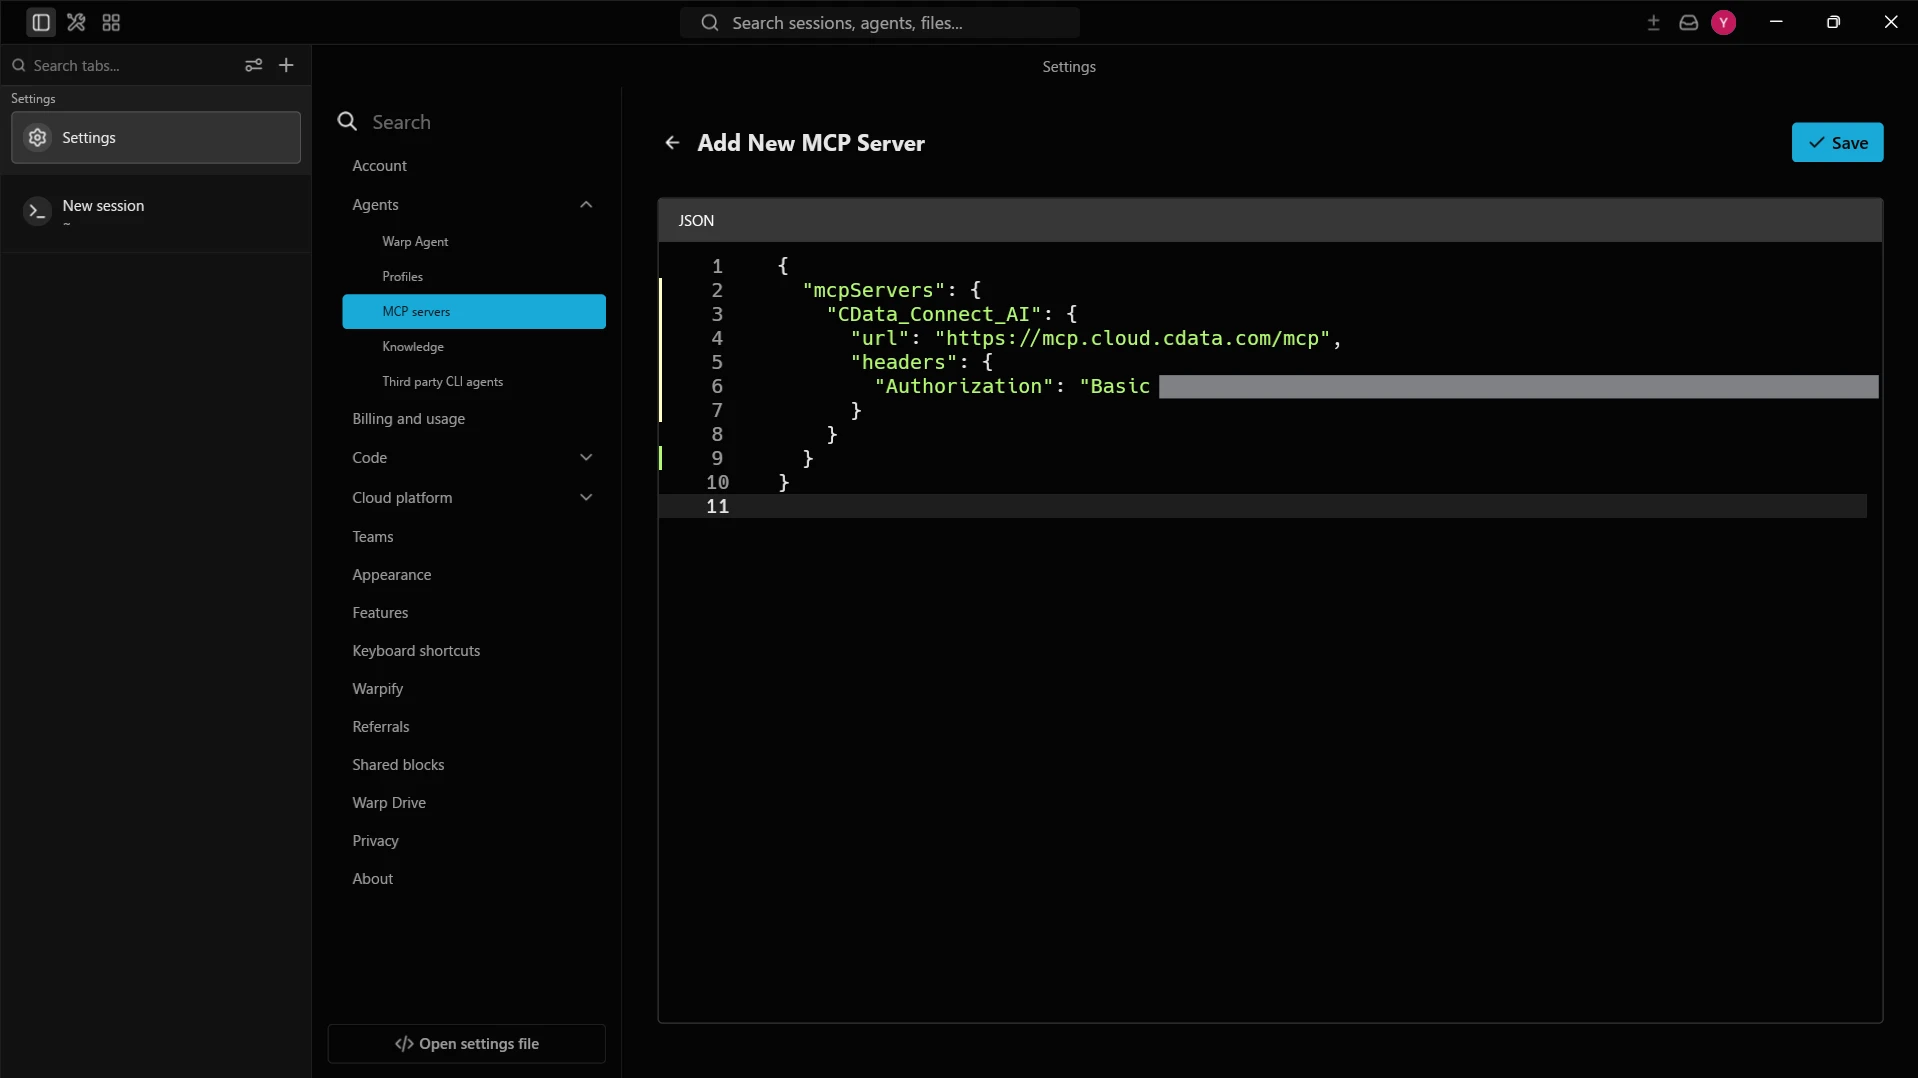Open the user avatar Y profile

(x=1723, y=22)
